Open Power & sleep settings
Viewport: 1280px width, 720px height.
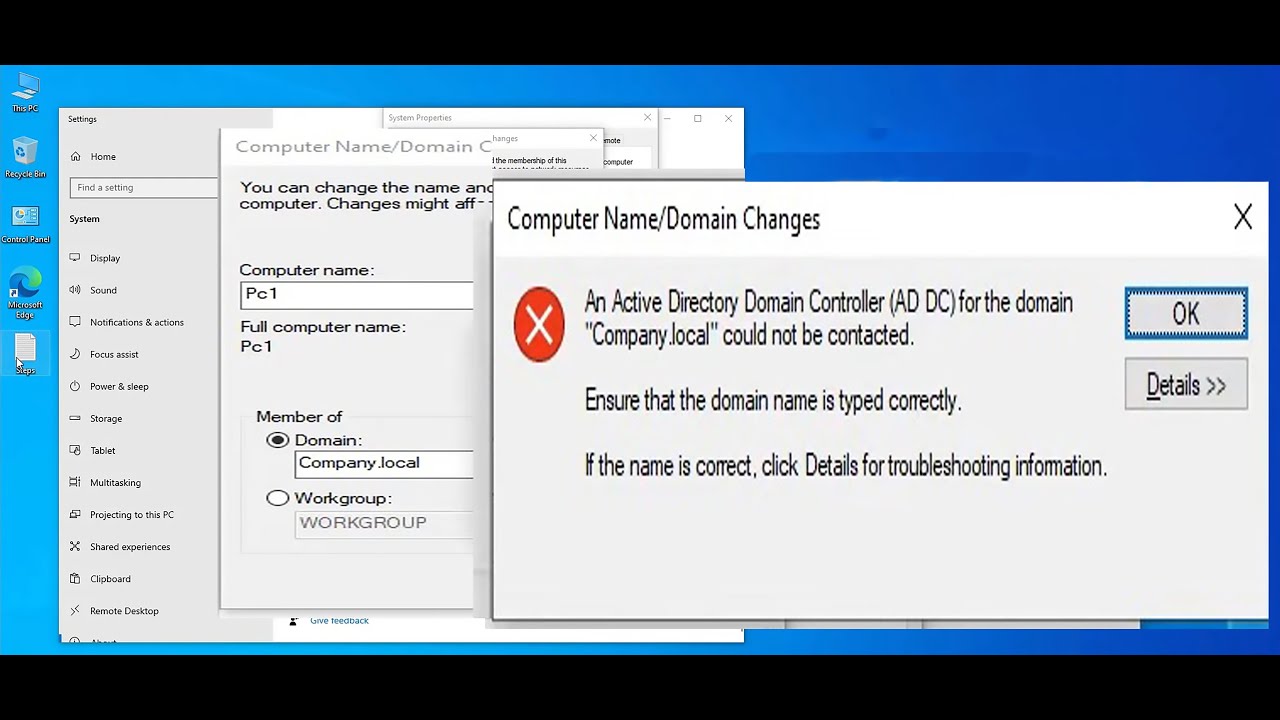[x=119, y=386]
